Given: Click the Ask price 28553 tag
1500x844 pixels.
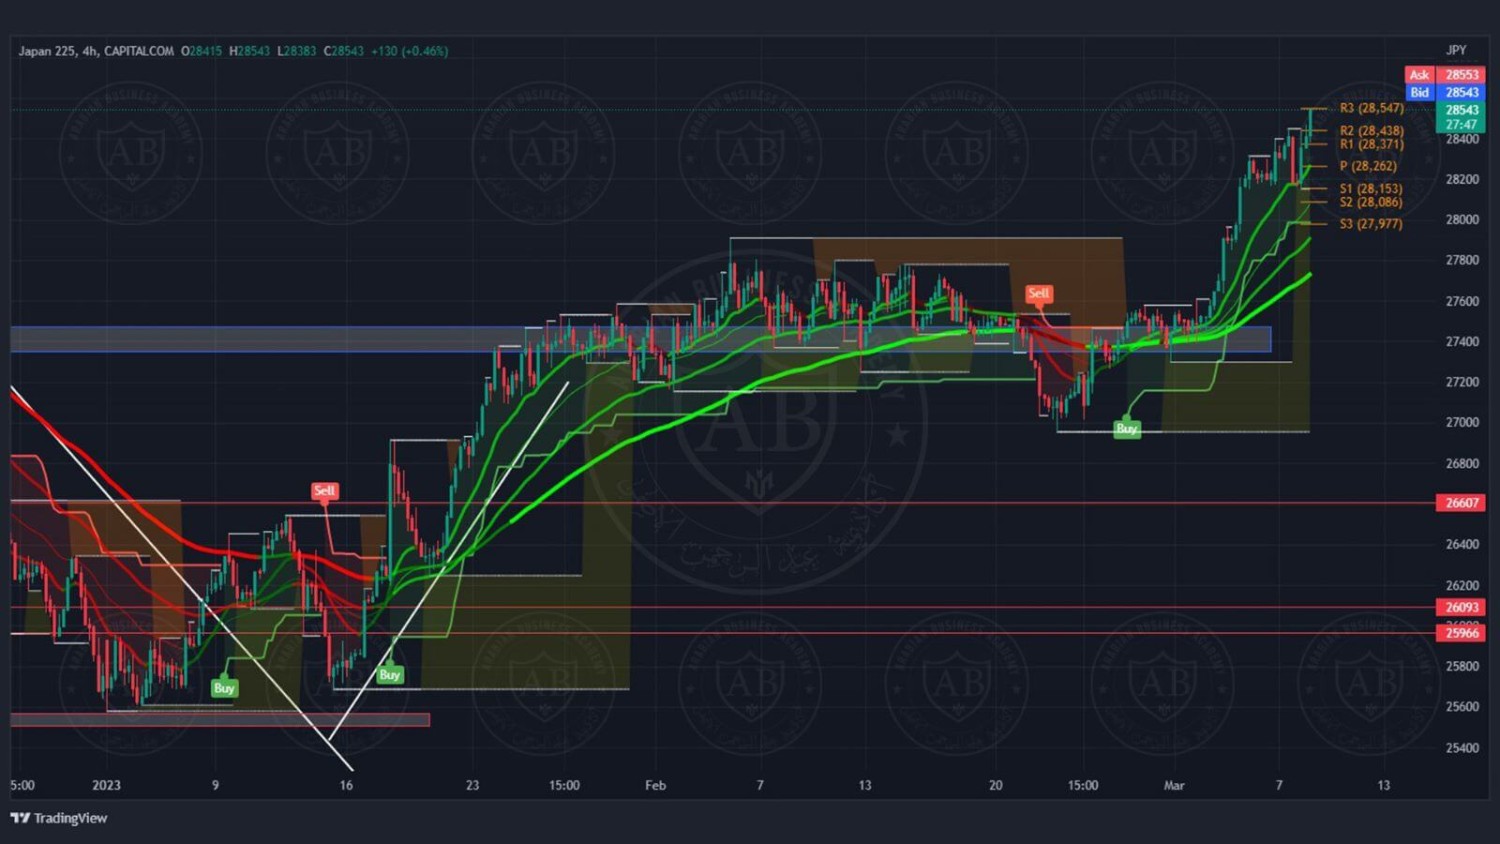Looking at the screenshot, I should pos(1462,75).
